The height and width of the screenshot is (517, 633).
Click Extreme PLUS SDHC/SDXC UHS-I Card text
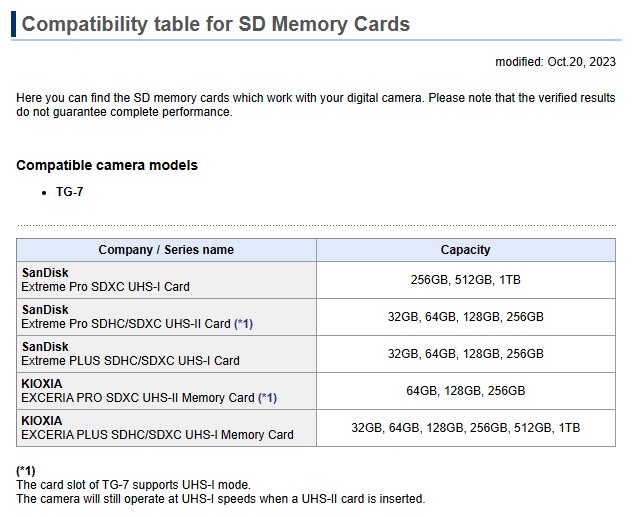(130, 360)
